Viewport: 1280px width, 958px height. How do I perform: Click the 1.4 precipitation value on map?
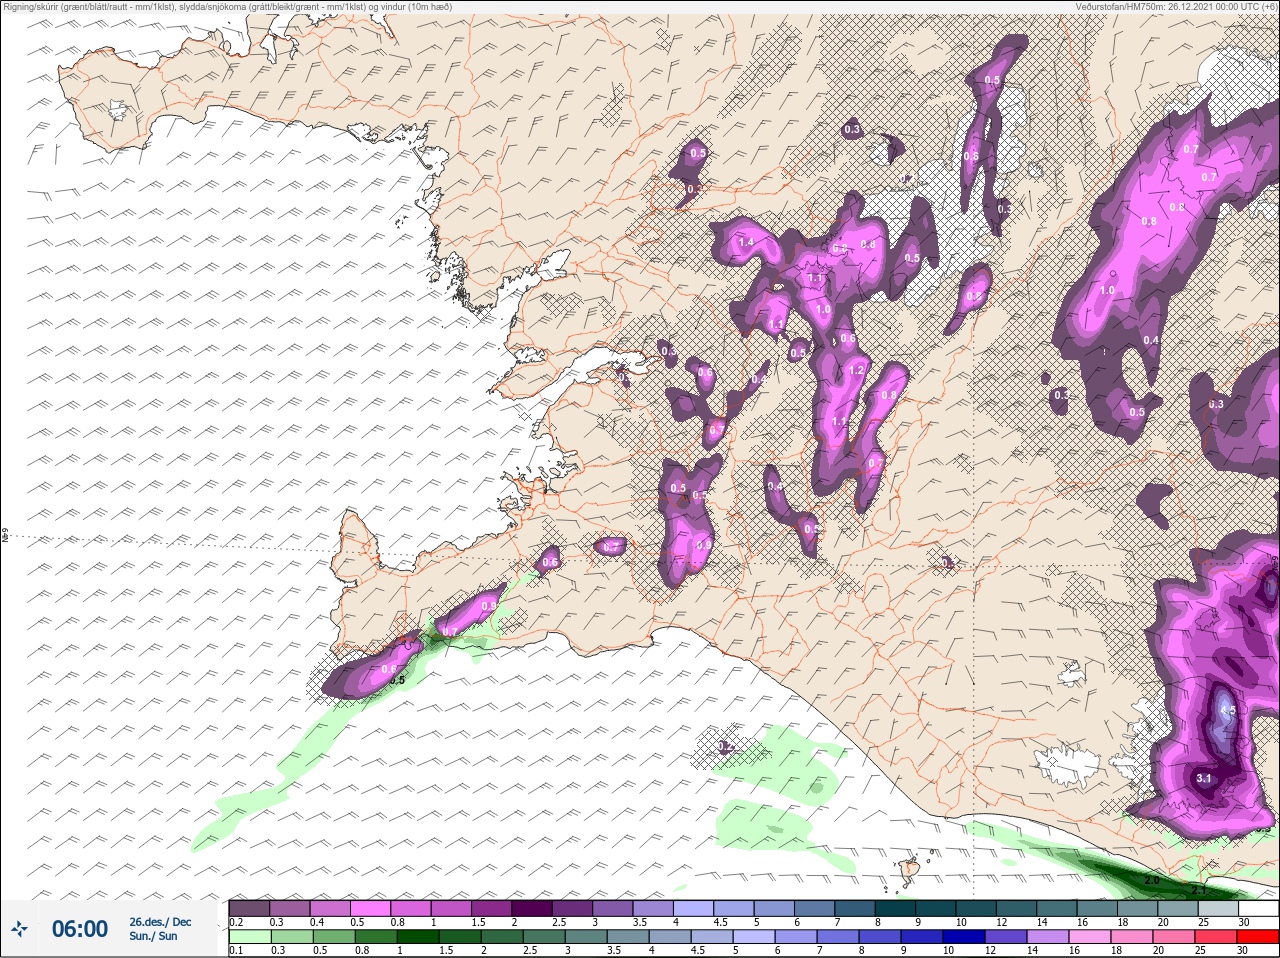click(746, 242)
